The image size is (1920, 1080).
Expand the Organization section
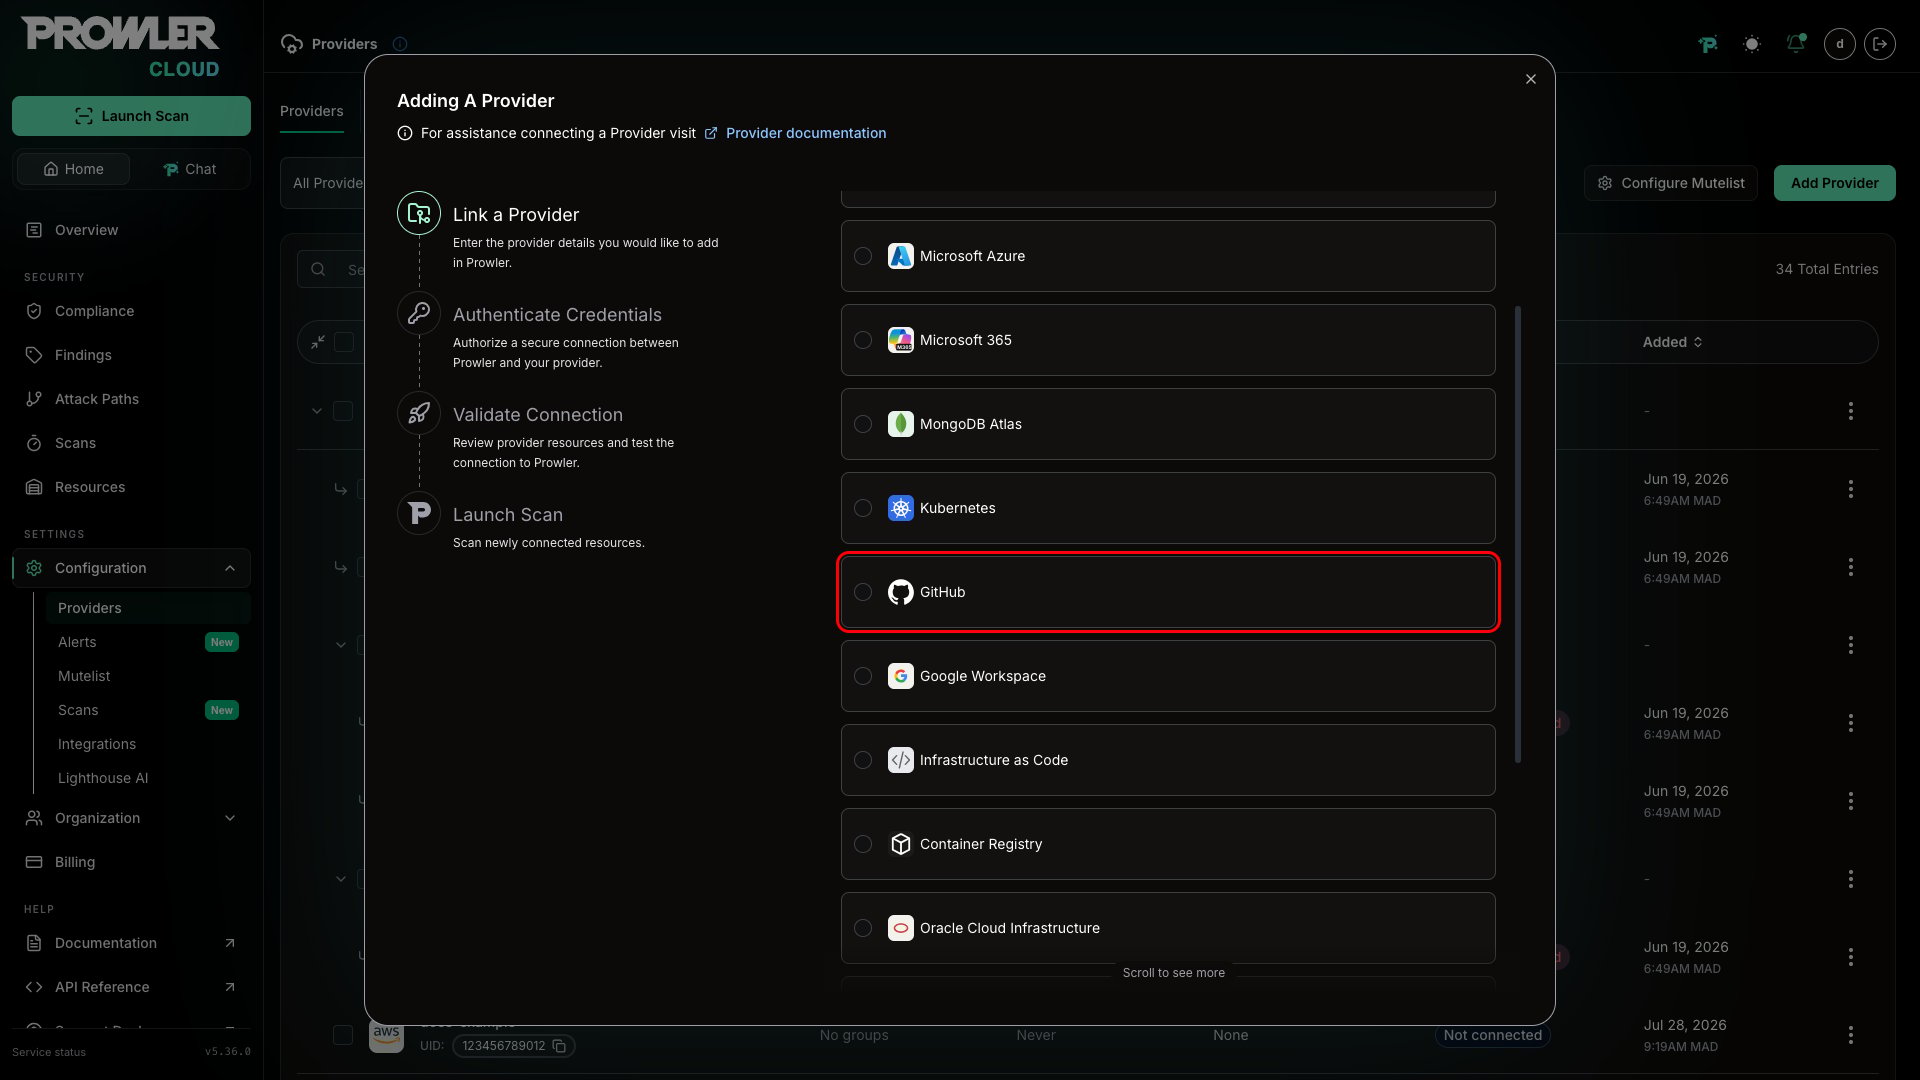tap(131, 818)
